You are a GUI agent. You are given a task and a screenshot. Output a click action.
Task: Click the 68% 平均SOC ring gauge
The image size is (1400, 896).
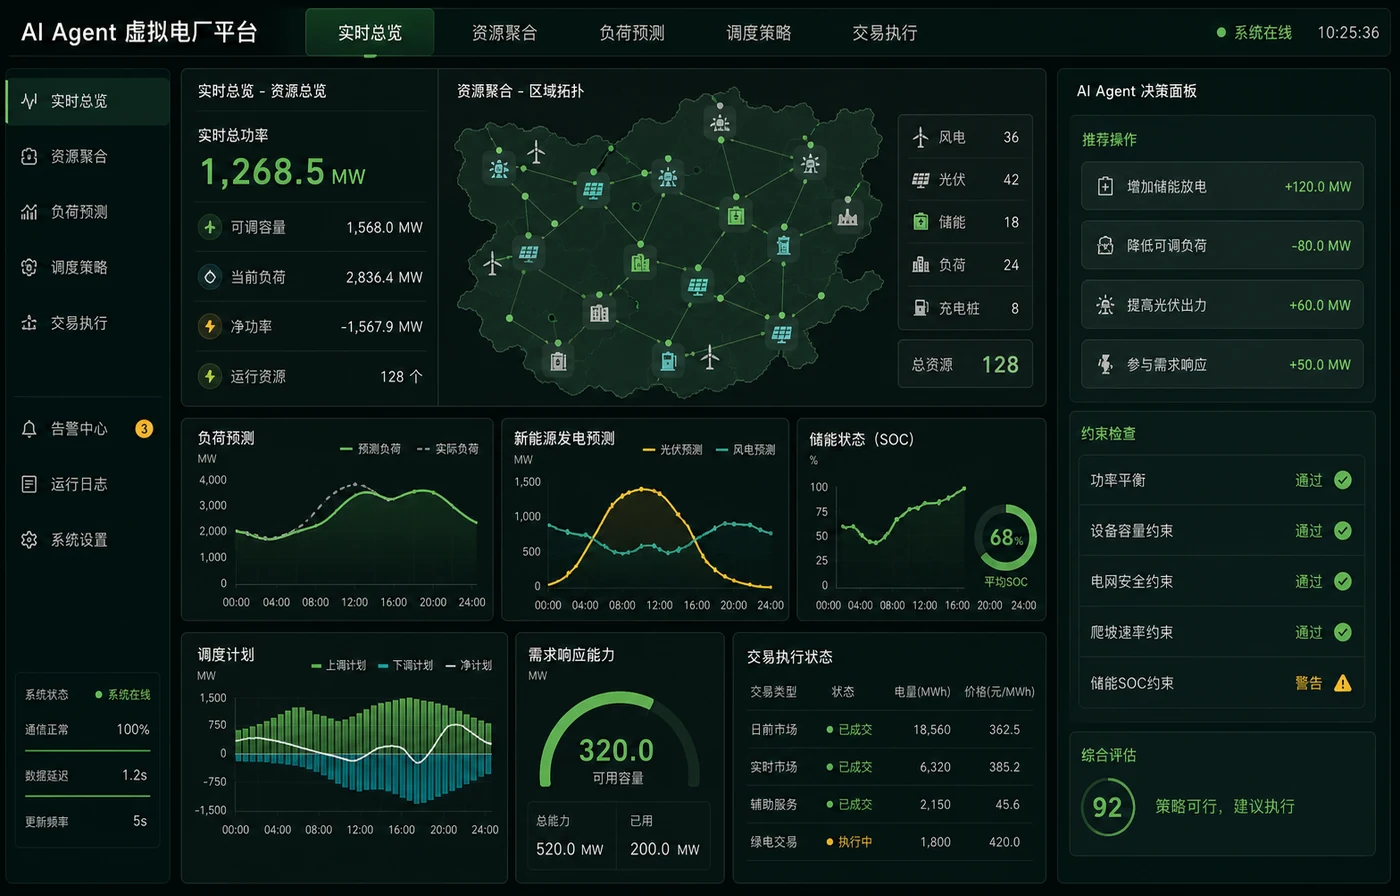coord(1005,538)
